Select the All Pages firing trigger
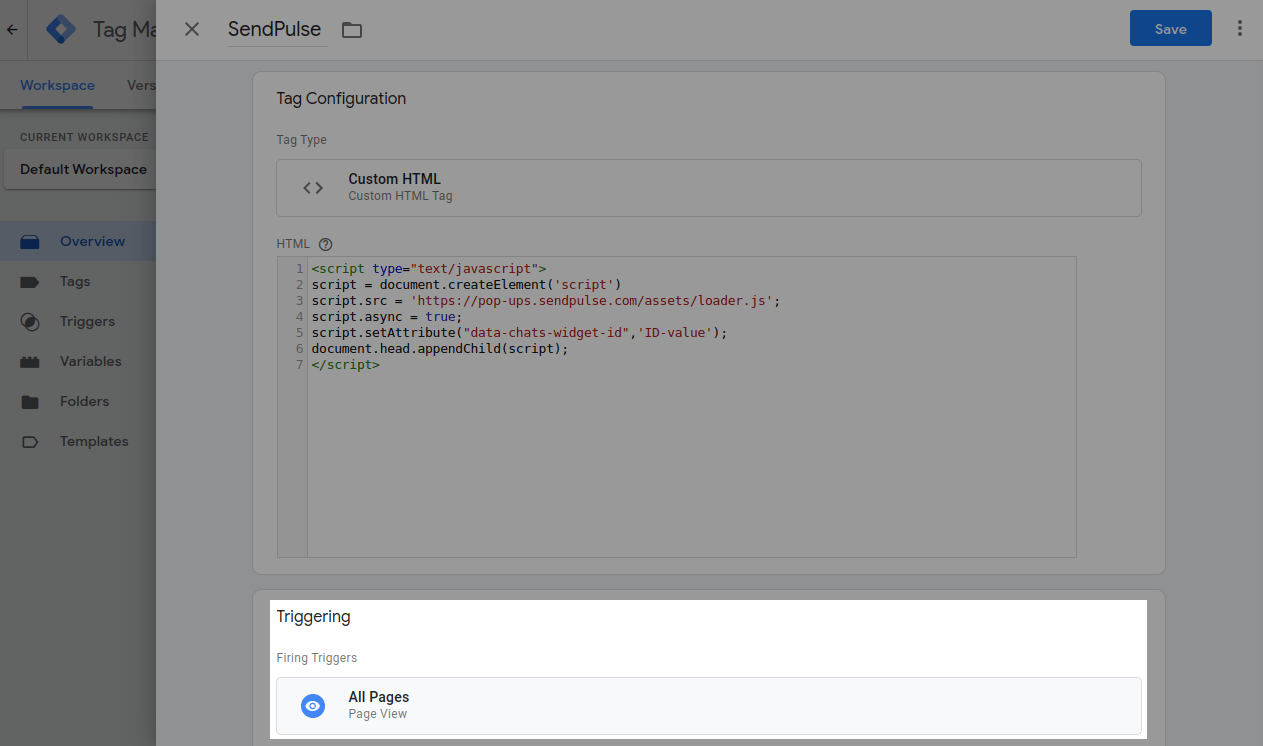Viewport: 1263px width, 746px height. click(x=708, y=706)
